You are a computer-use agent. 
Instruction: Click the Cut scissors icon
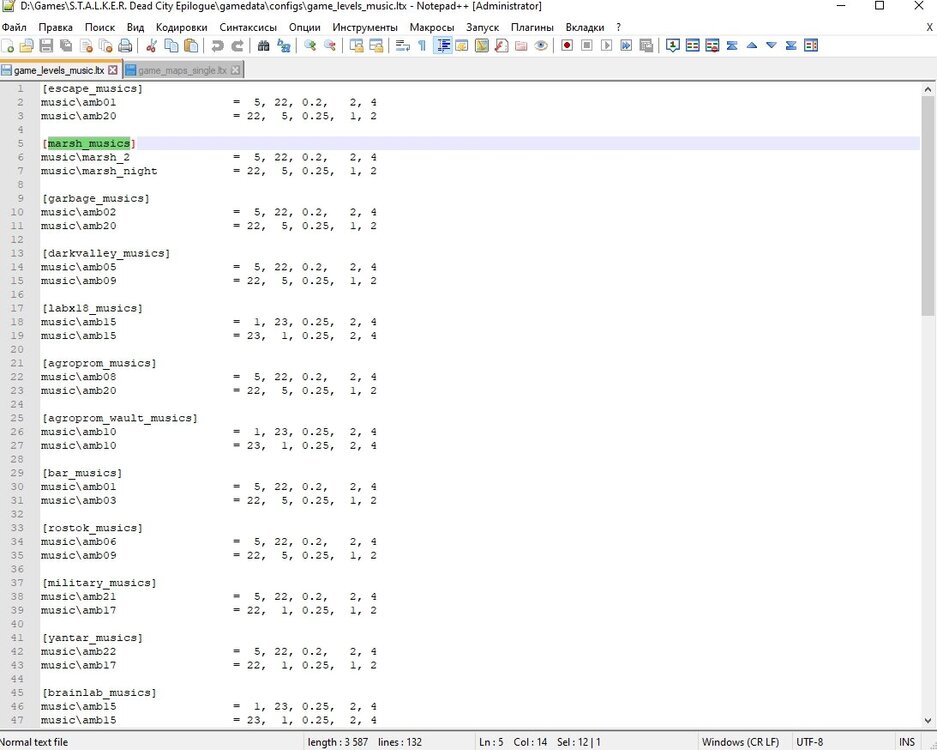click(x=152, y=46)
